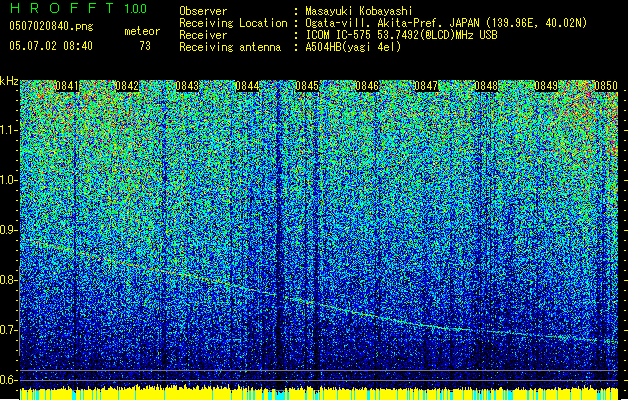629x400 pixels.
Task: Click the 0841 time marker
Action: click(68, 87)
